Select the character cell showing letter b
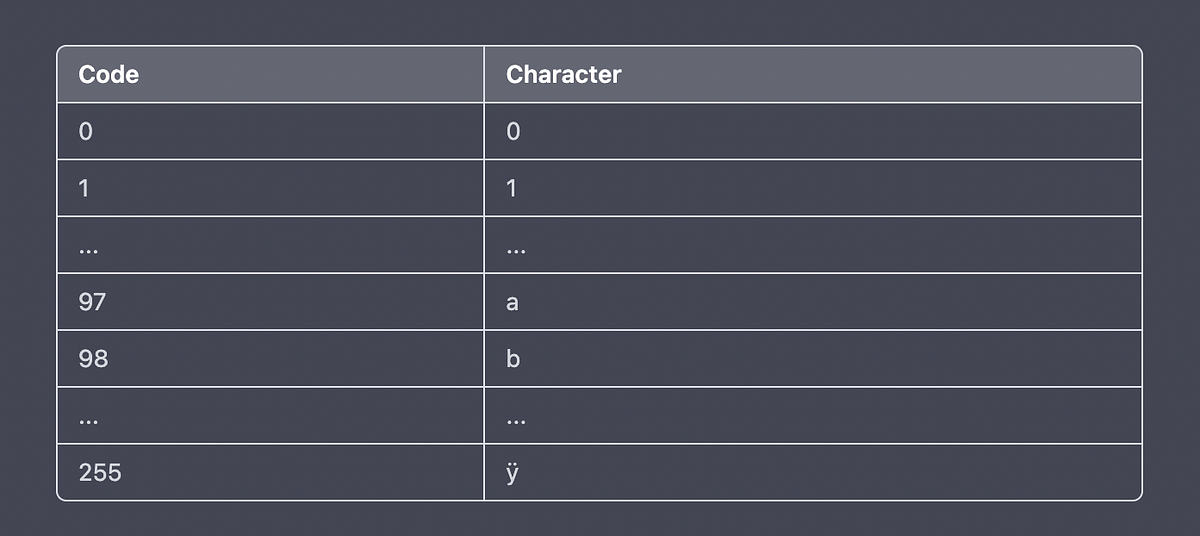The image size is (1200, 536). click(513, 359)
